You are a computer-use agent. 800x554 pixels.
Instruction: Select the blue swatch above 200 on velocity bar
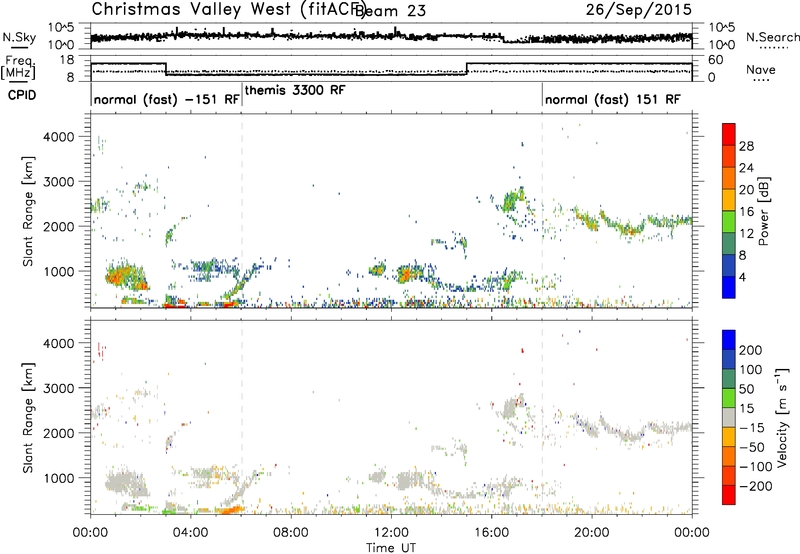(x=729, y=340)
